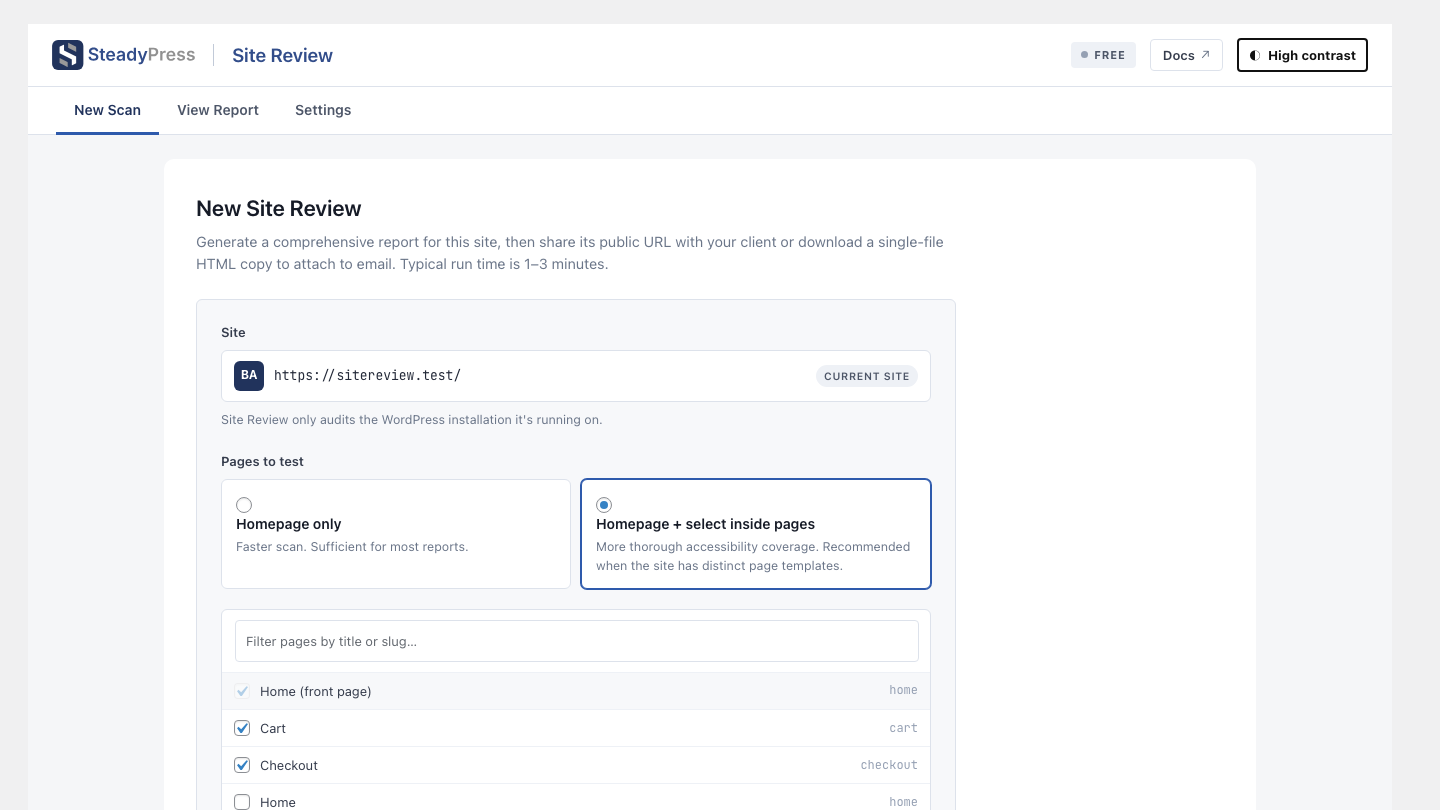The image size is (1440, 810).
Task: Click the FREE plan badge
Action: (1103, 55)
